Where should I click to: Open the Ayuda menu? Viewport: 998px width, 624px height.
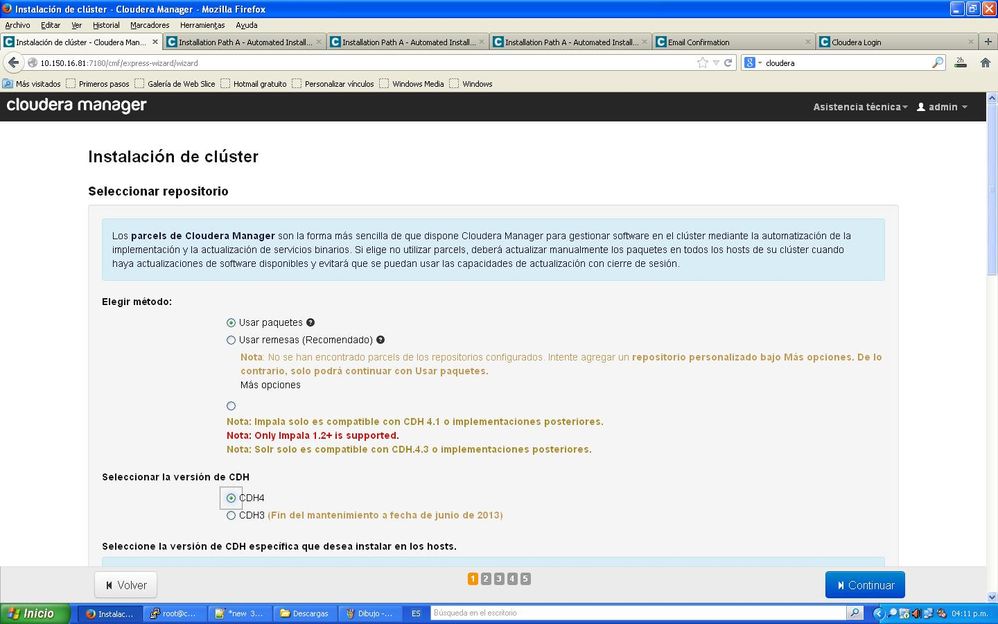[246, 25]
